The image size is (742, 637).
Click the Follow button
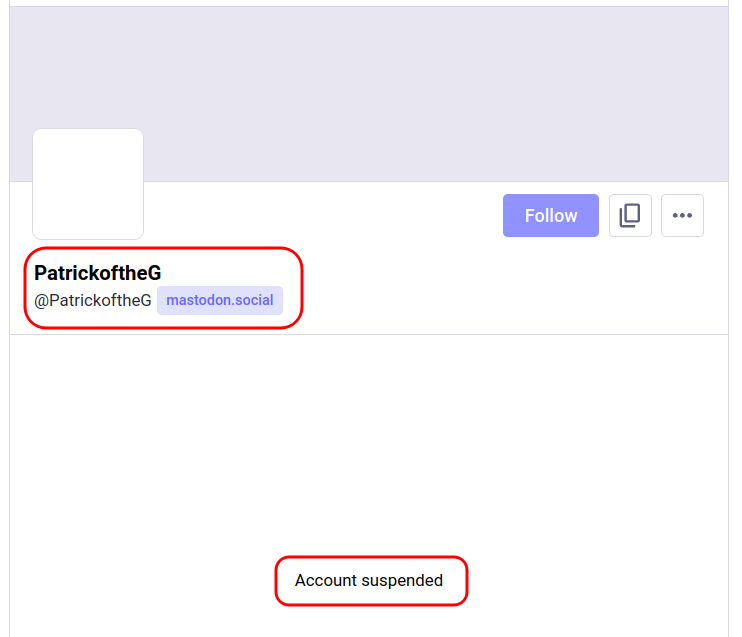point(550,216)
